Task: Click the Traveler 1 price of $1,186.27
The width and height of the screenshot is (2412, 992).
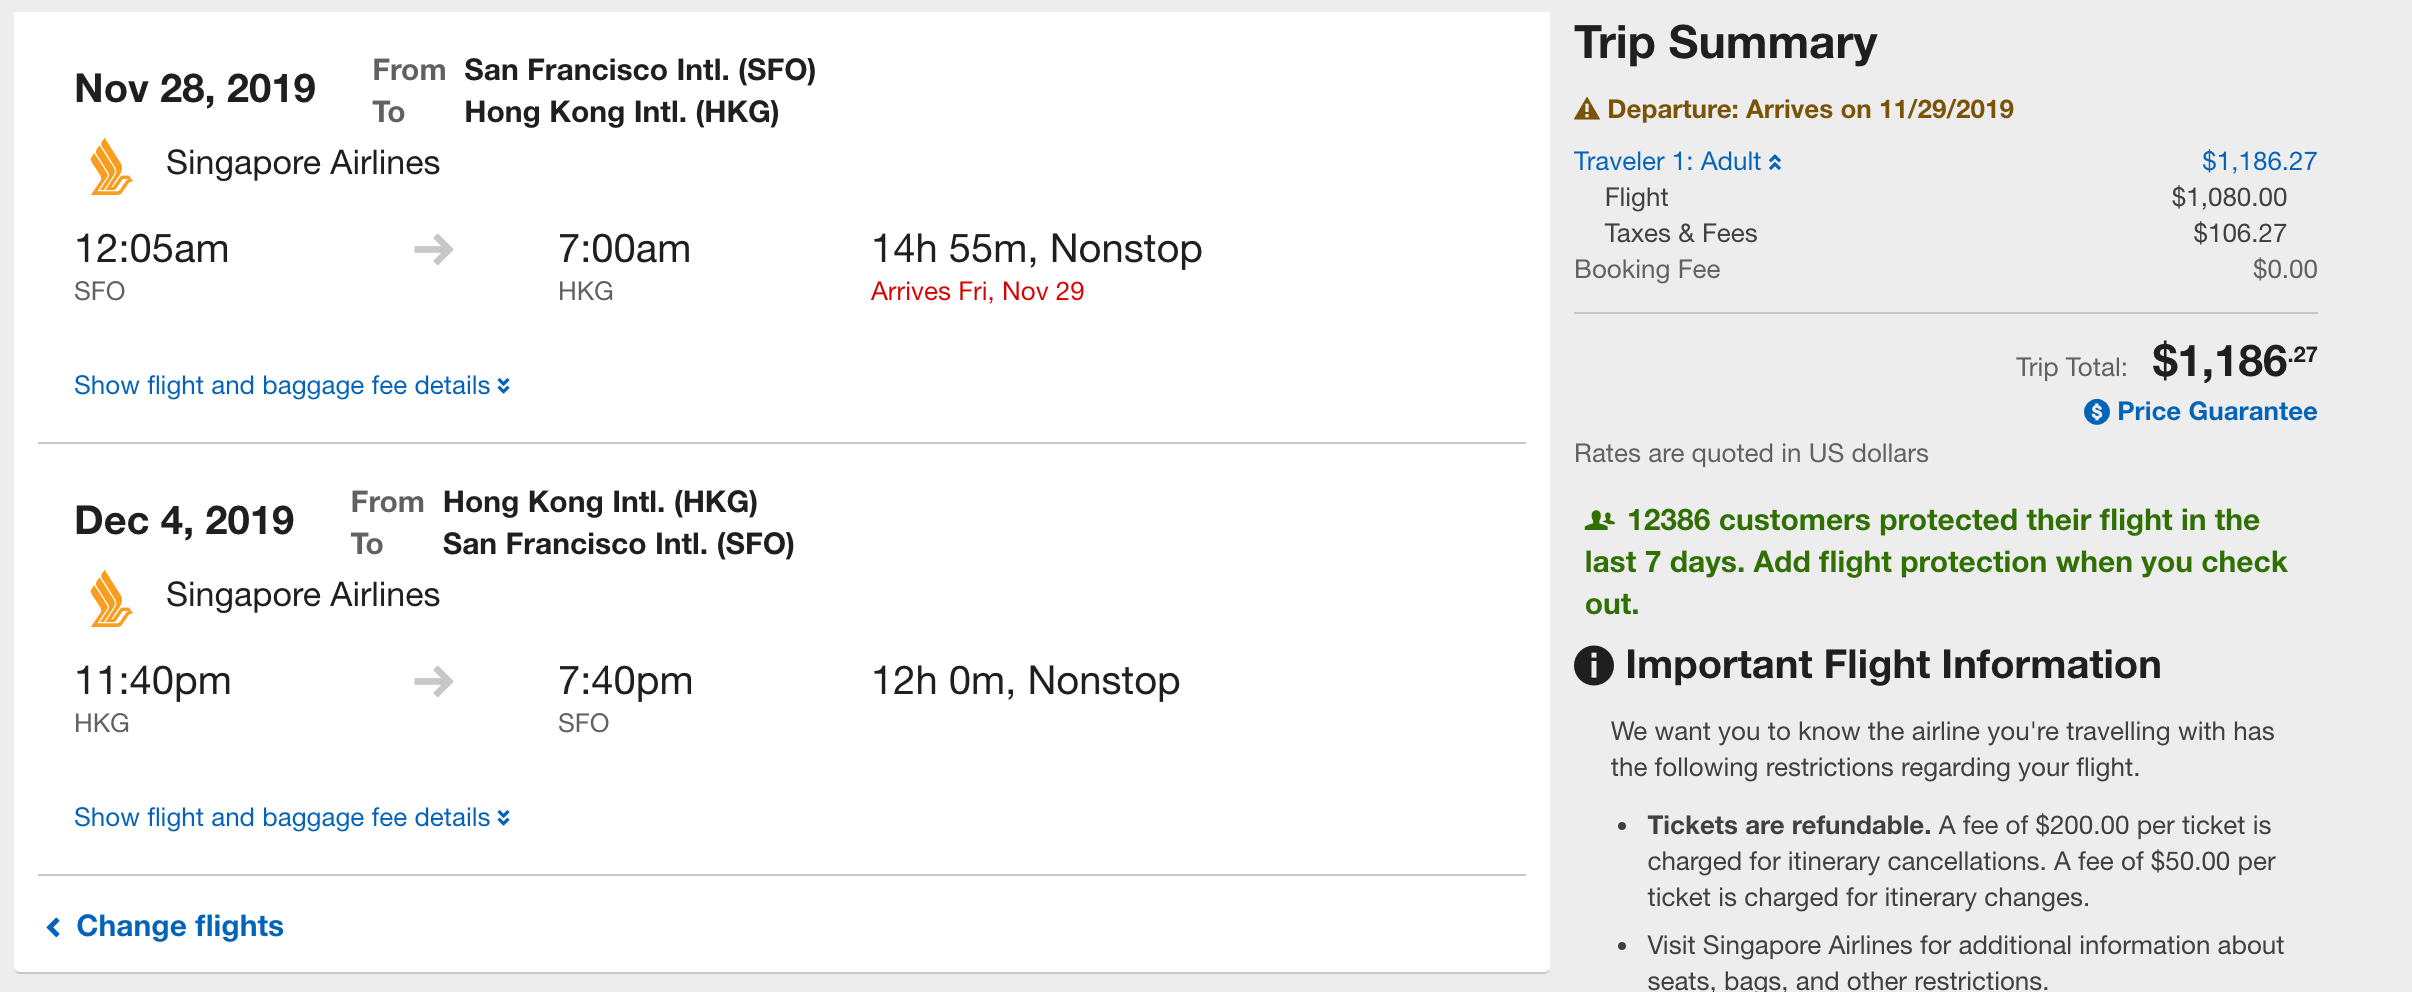Action: 2258,161
